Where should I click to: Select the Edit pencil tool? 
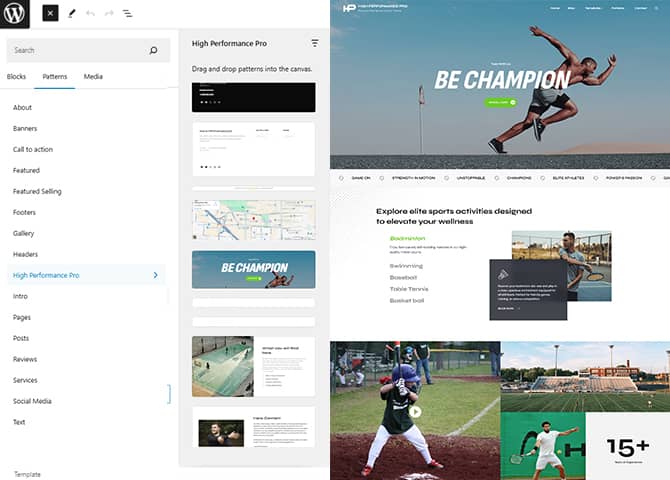[x=72, y=14]
